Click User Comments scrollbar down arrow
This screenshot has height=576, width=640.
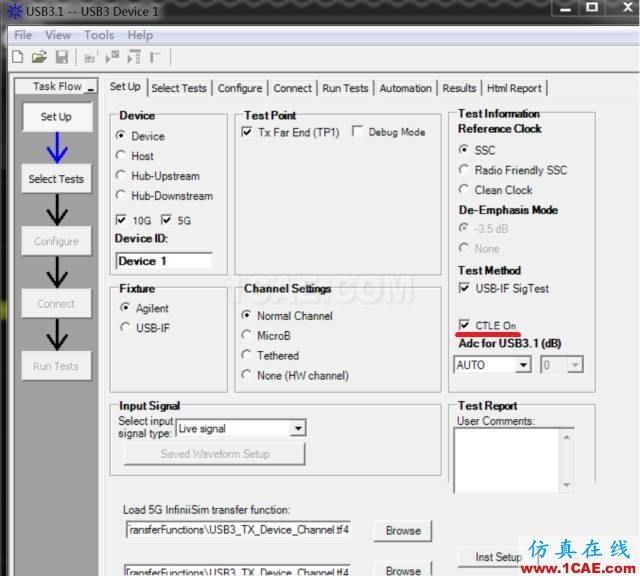pyautogui.click(x=567, y=485)
